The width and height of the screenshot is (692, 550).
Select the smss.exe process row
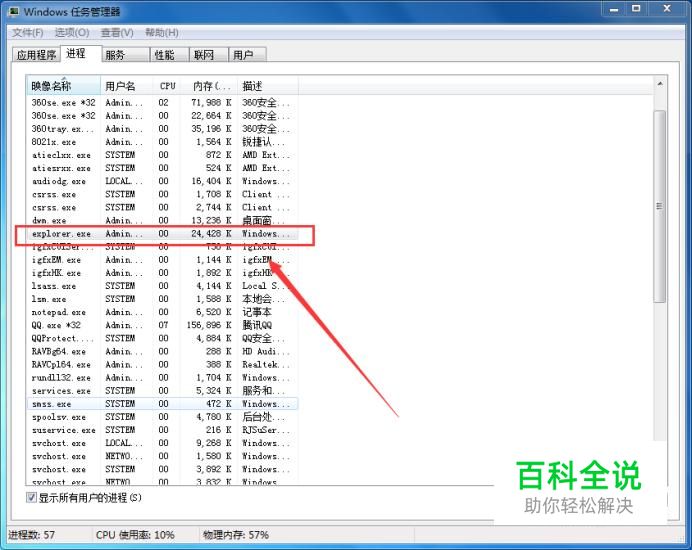[x=162, y=403]
